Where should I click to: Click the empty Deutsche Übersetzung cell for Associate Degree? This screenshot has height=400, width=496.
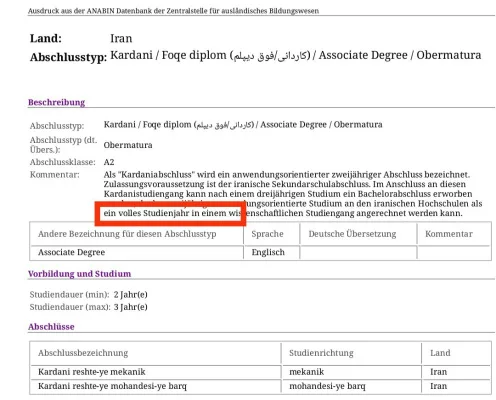click(x=358, y=252)
